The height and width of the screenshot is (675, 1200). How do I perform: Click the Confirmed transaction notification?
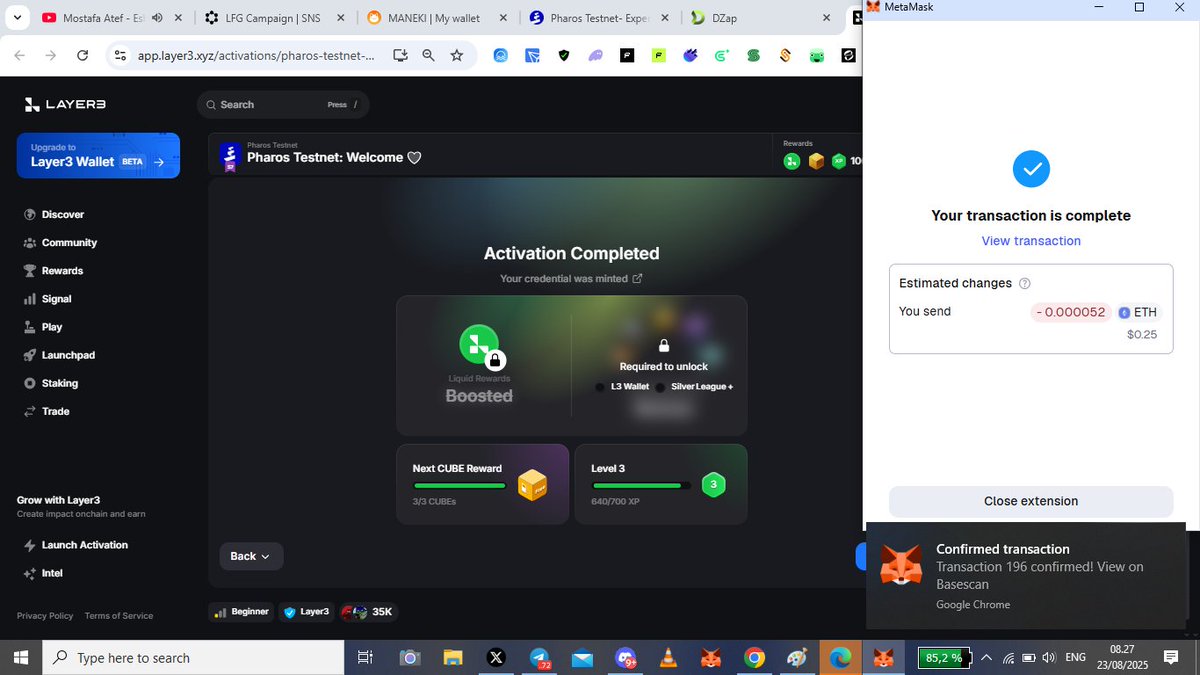(1026, 576)
